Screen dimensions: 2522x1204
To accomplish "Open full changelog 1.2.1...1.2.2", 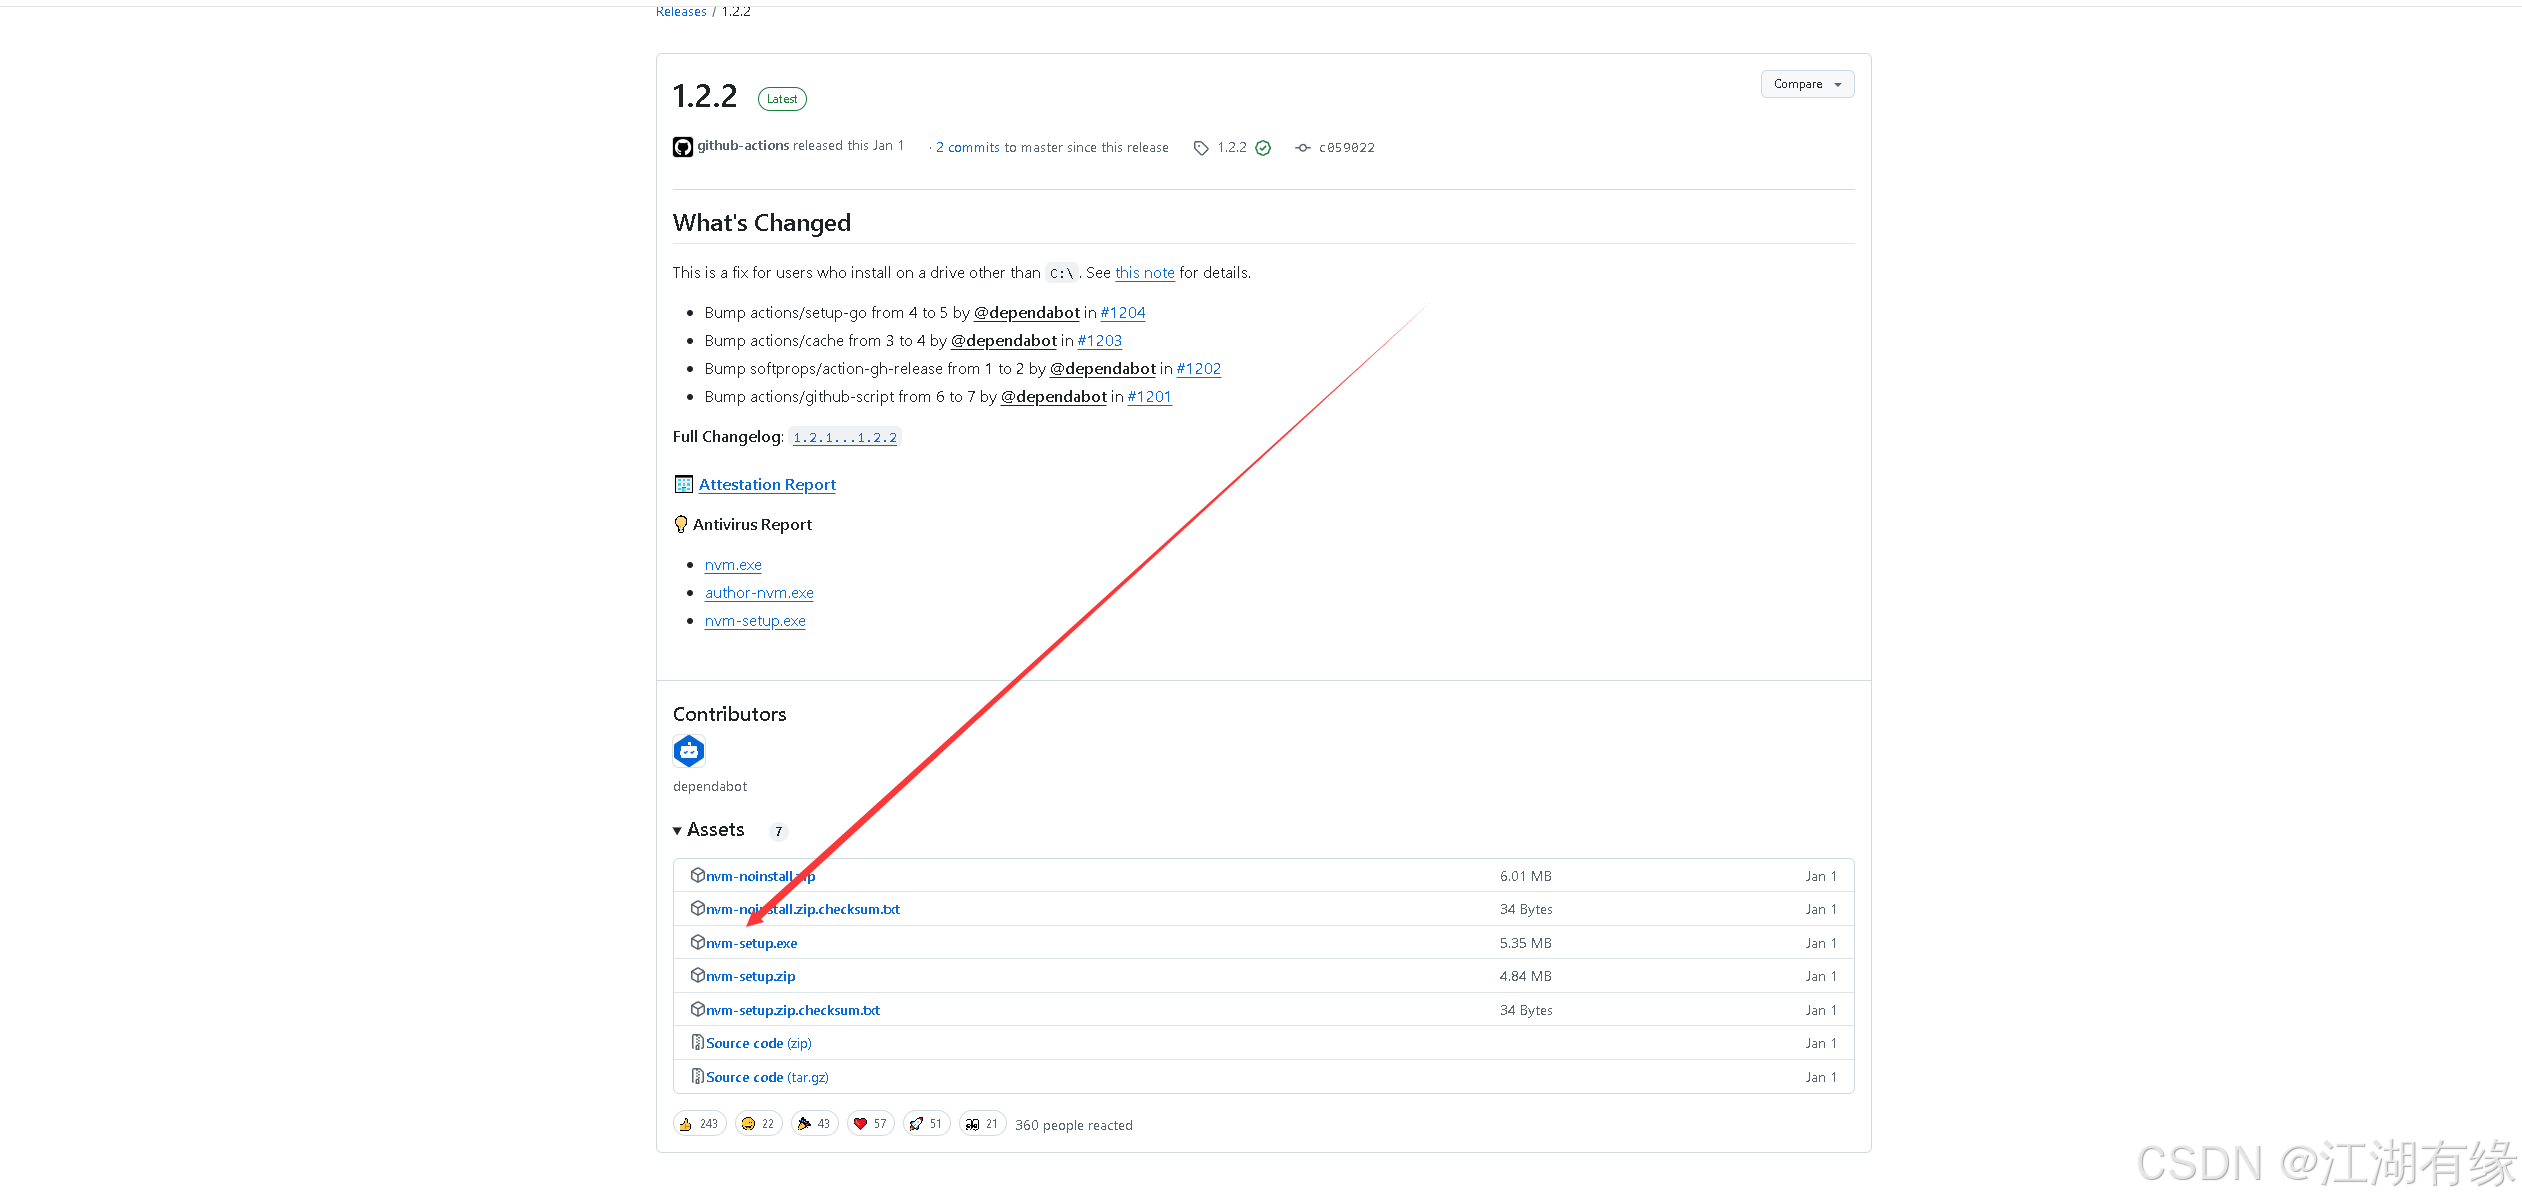I will tap(844, 438).
